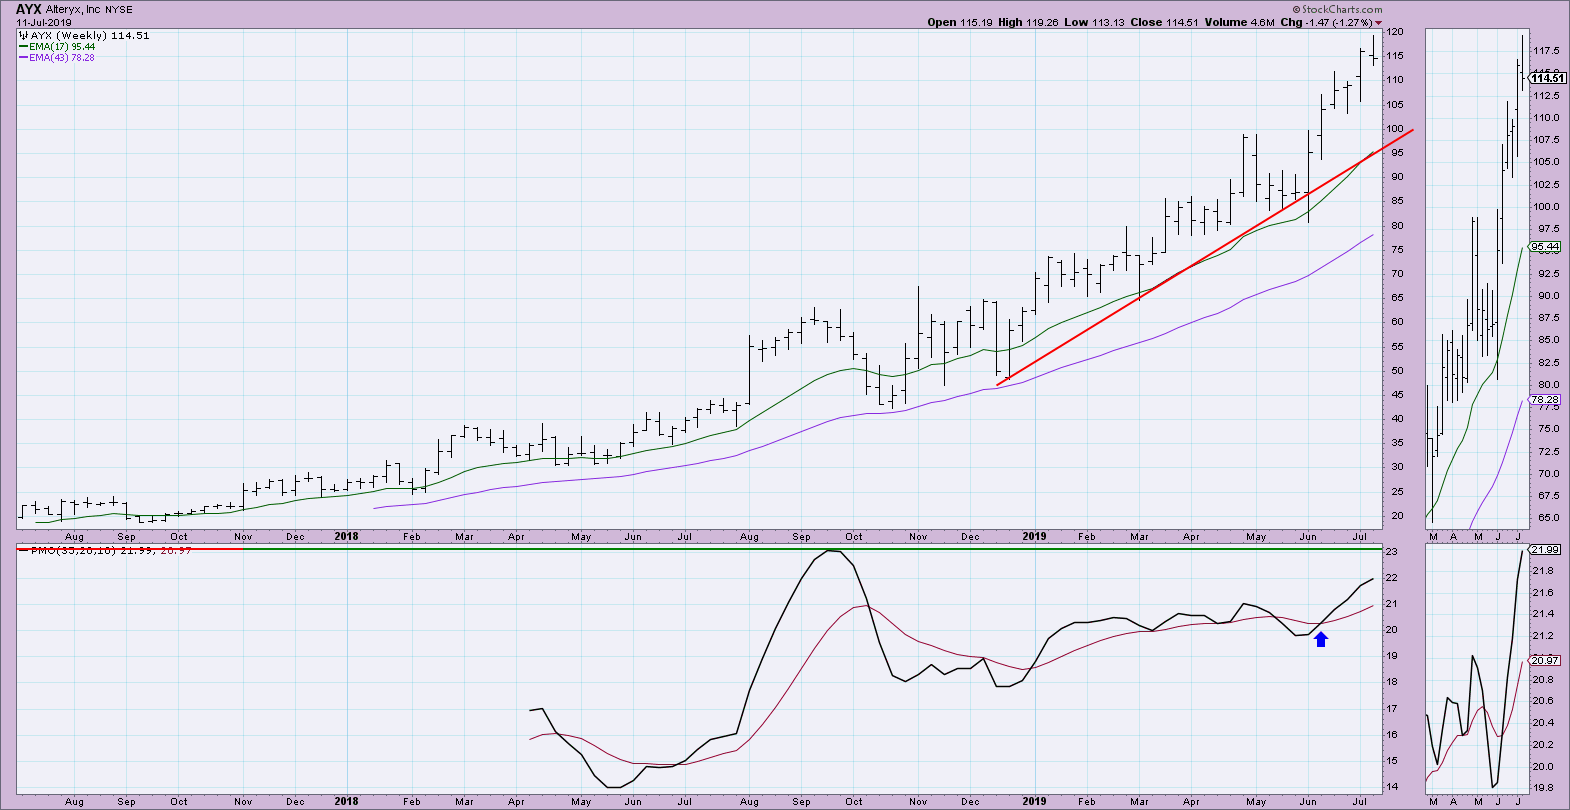Click the 114.51 last-price flag
This screenshot has height=810, width=1570.
click(1547, 78)
